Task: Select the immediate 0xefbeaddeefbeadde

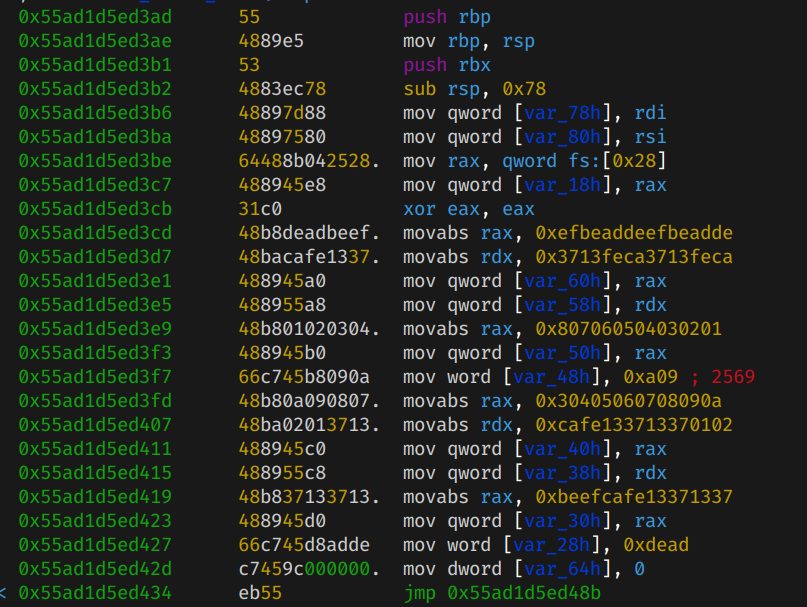Action: click(634, 233)
